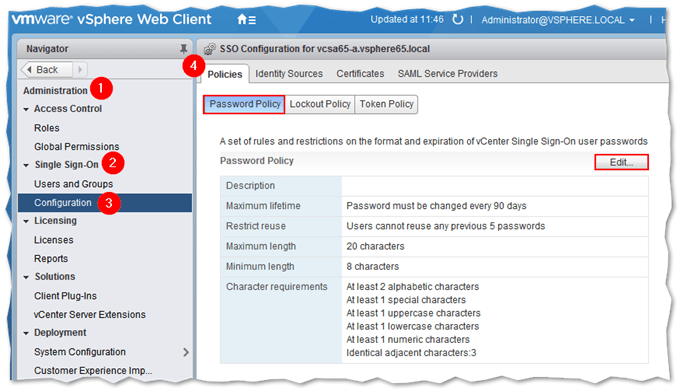Click 'Users cannot reuse any previous 5 passwords'
680x391 pixels.
445,226
